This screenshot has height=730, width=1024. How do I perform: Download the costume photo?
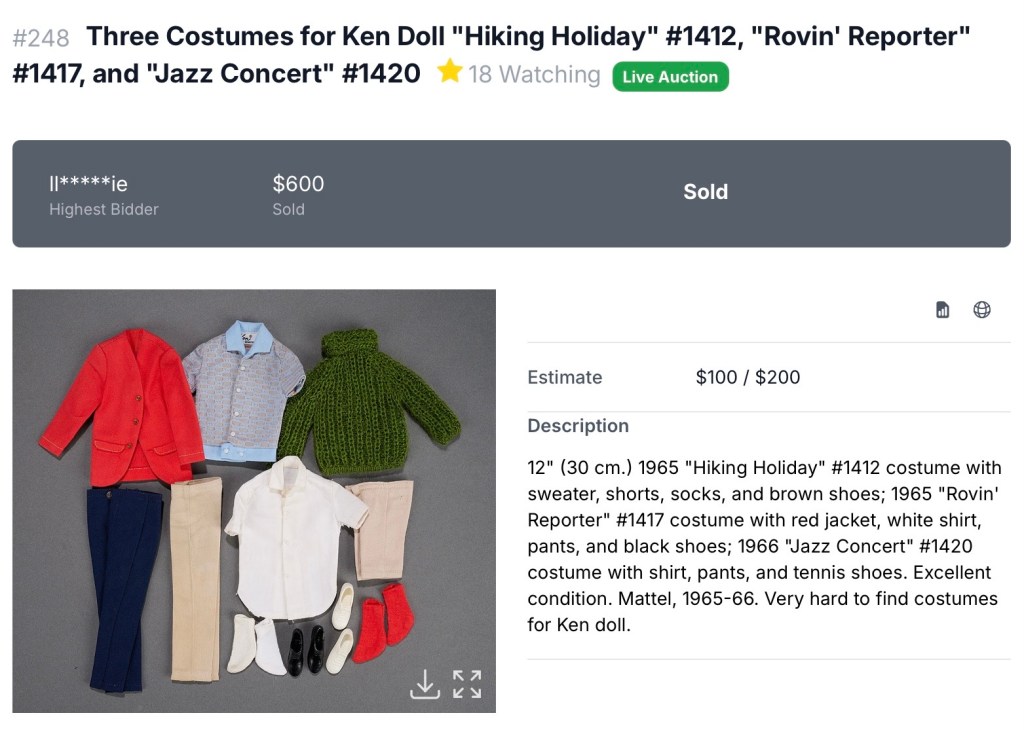(425, 684)
